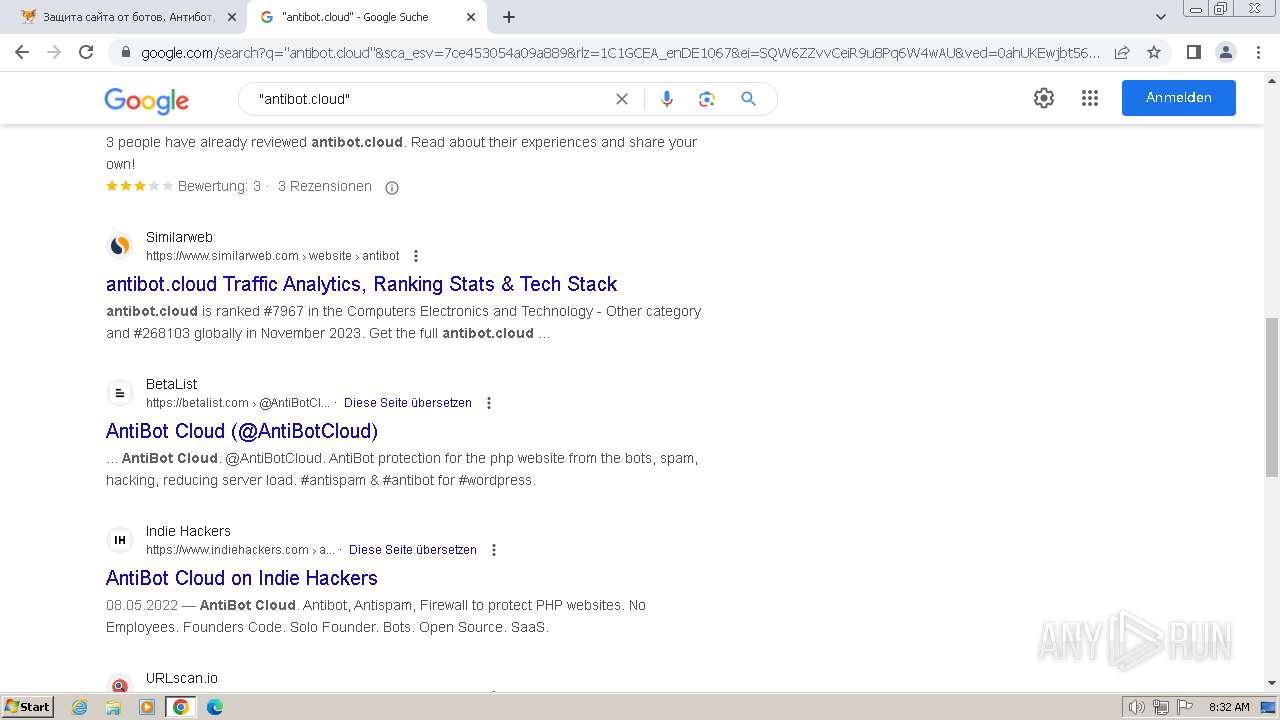Click the Similarweb source name
Image resolution: width=1280 pixels, height=720 pixels.
point(179,237)
